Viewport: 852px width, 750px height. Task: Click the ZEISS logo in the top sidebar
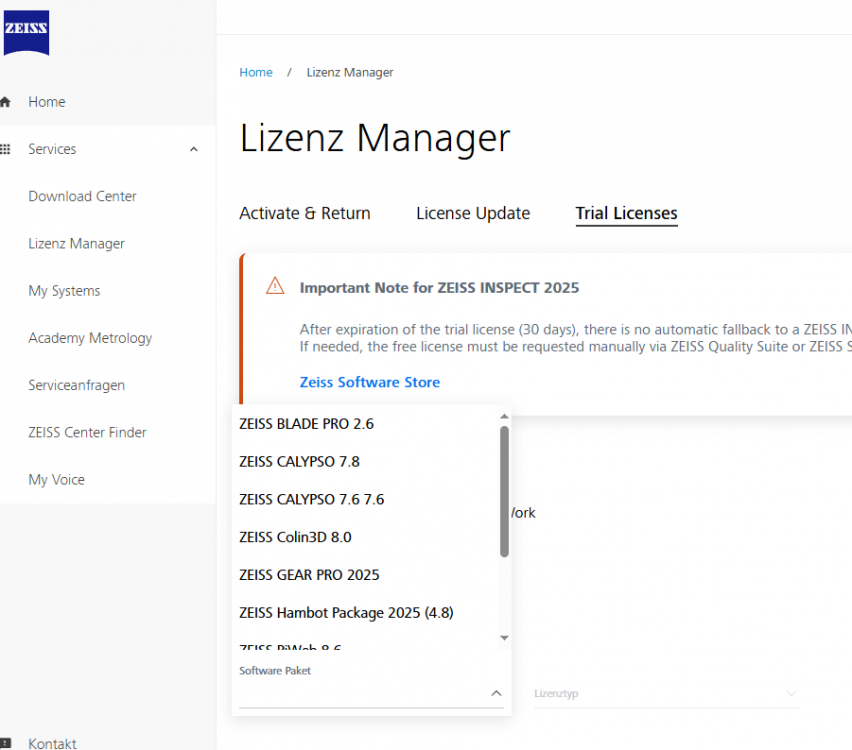pos(26,33)
